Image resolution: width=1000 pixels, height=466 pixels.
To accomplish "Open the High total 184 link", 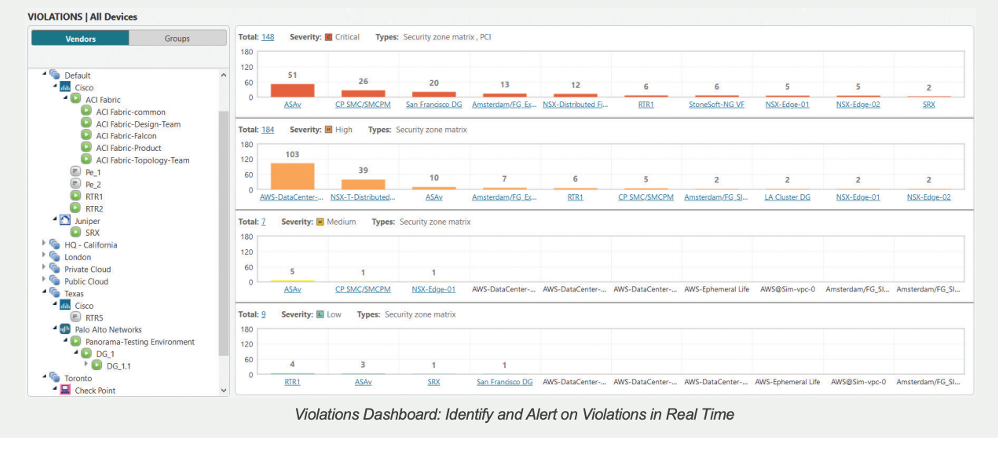I will (x=268, y=129).
